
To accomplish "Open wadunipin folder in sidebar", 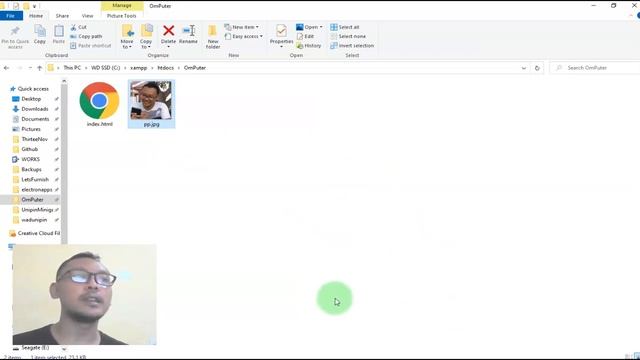I will pyautogui.click(x=34, y=220).
